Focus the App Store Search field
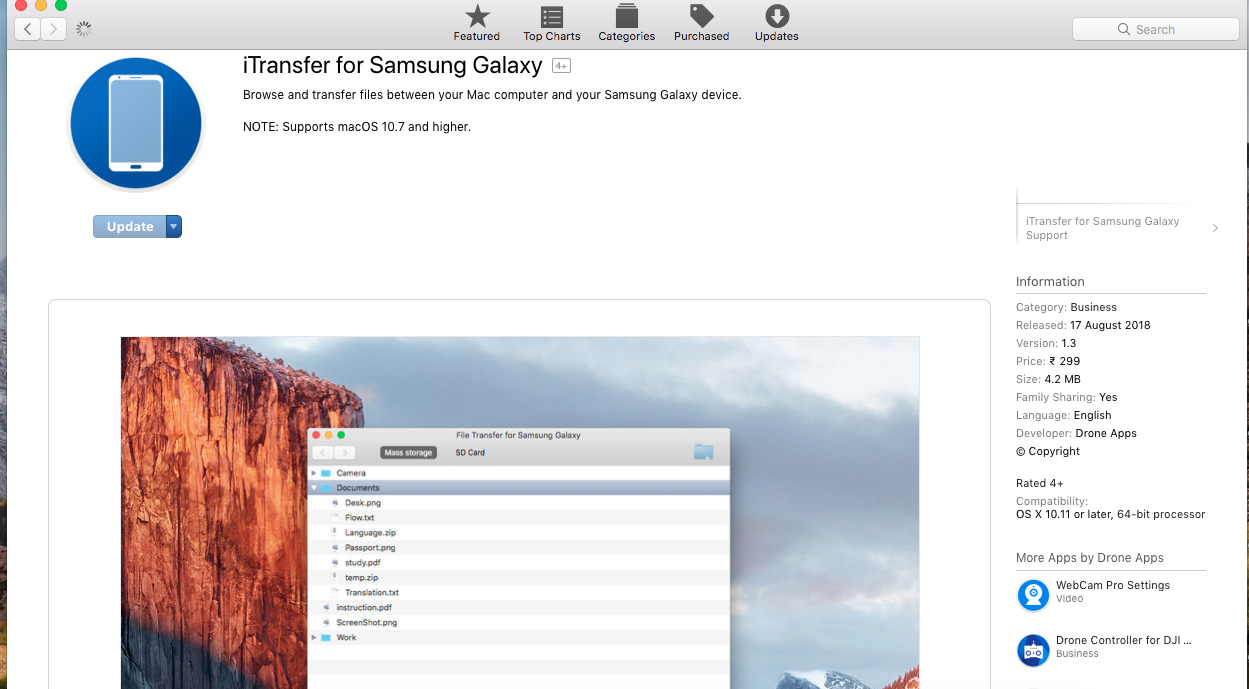Image resolution: width=1249 pixels, height=689 pixels. pyautogui.click(x=1154, y=29)
